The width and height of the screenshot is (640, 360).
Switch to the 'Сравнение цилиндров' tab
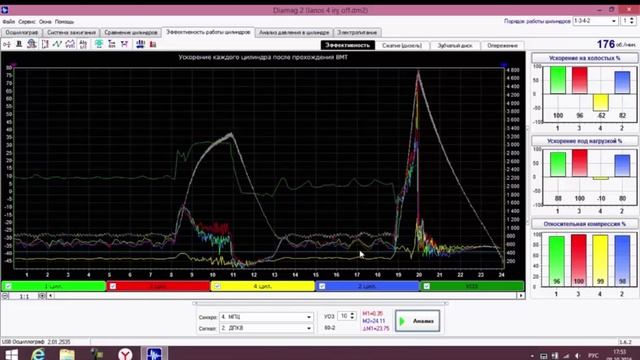(x=131, y=32)
